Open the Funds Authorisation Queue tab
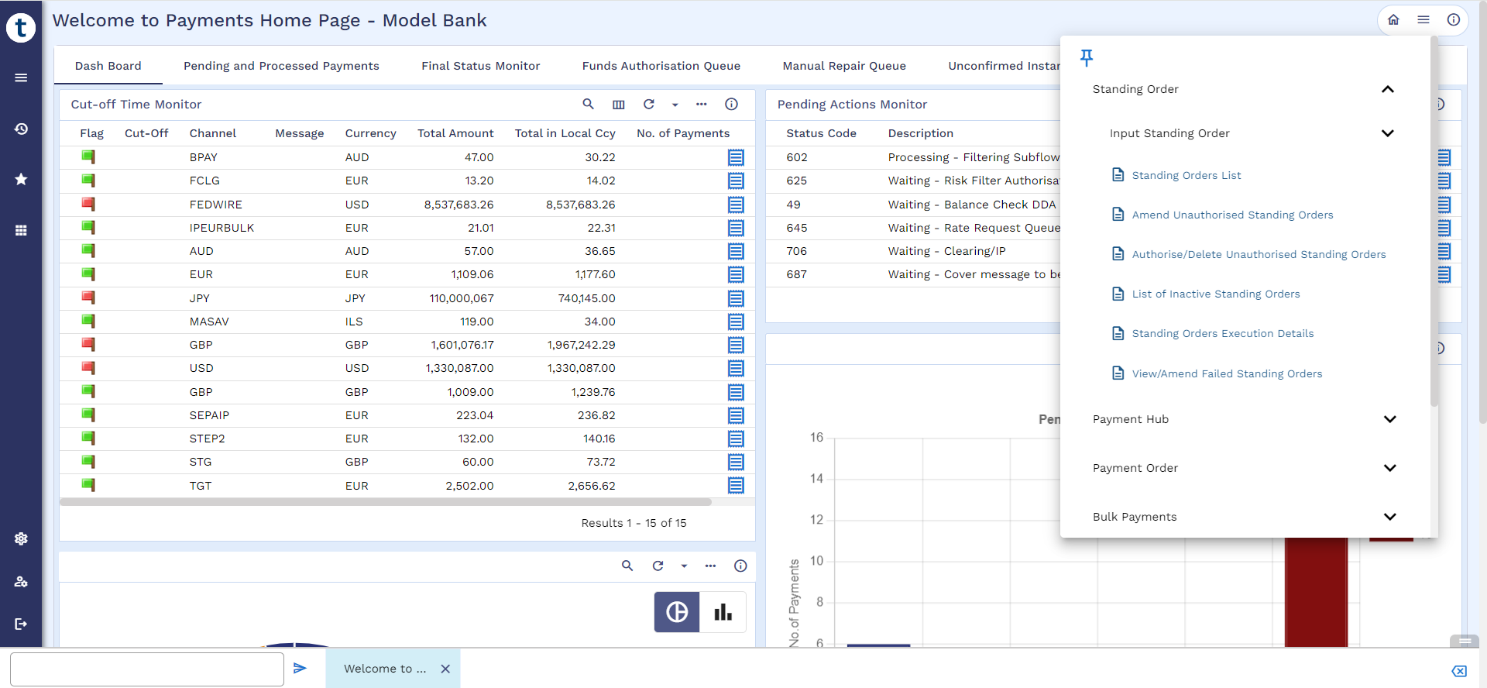Viewport: 1487px width, 688px height. (661, 66)
